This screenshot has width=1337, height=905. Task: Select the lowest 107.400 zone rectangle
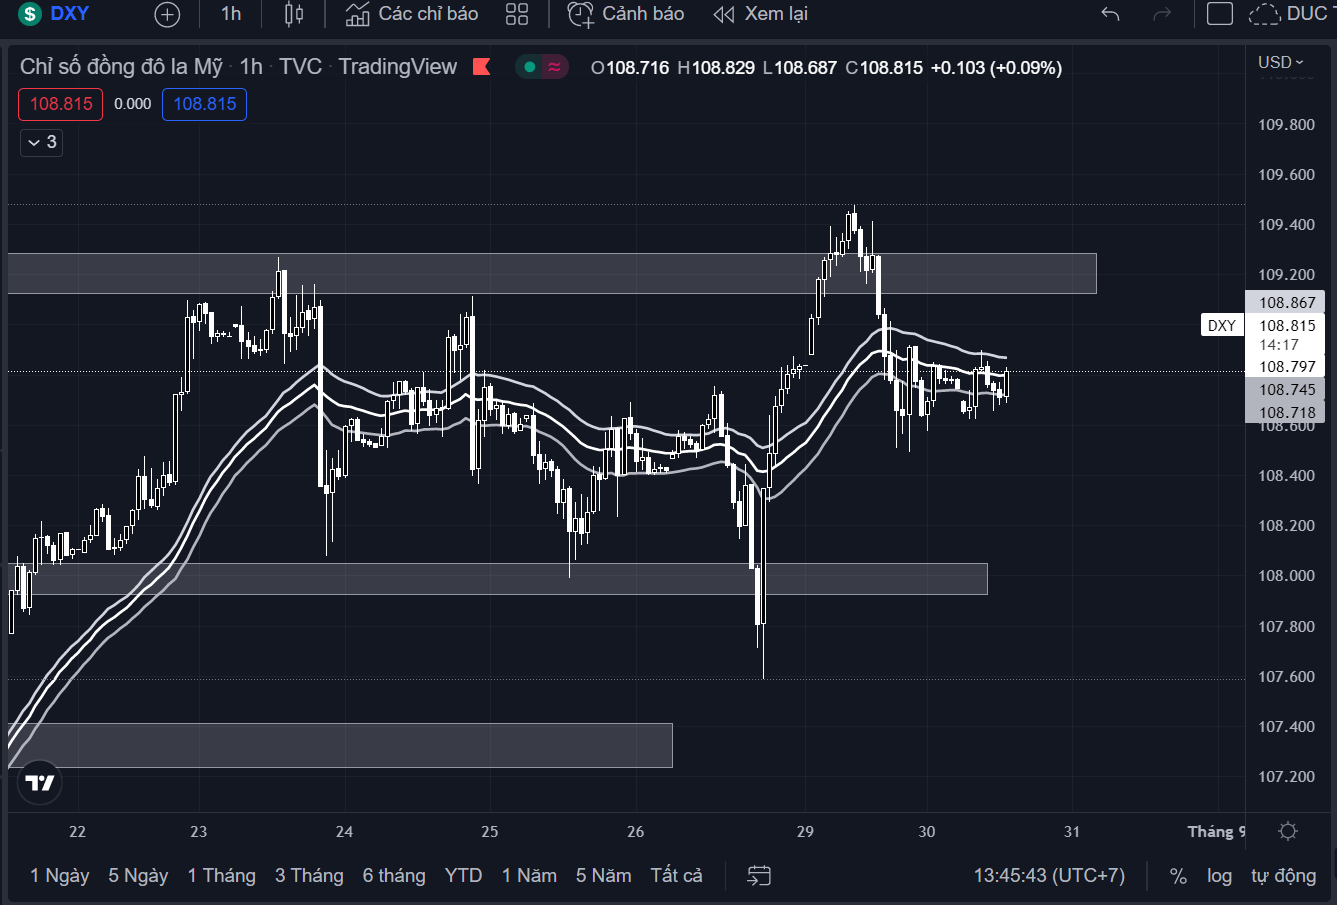340,745
